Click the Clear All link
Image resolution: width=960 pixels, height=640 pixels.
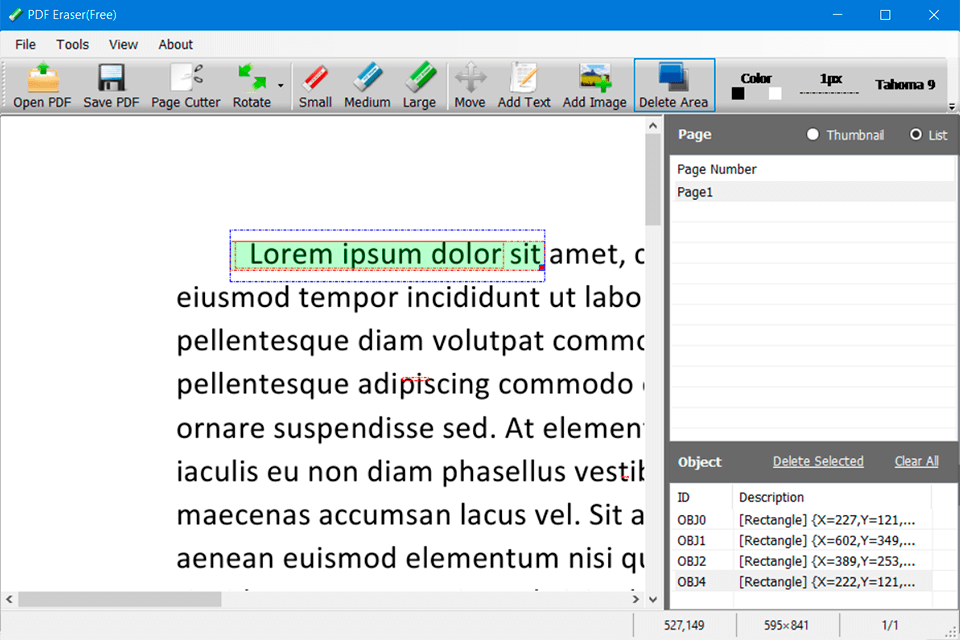coord(917,461)
